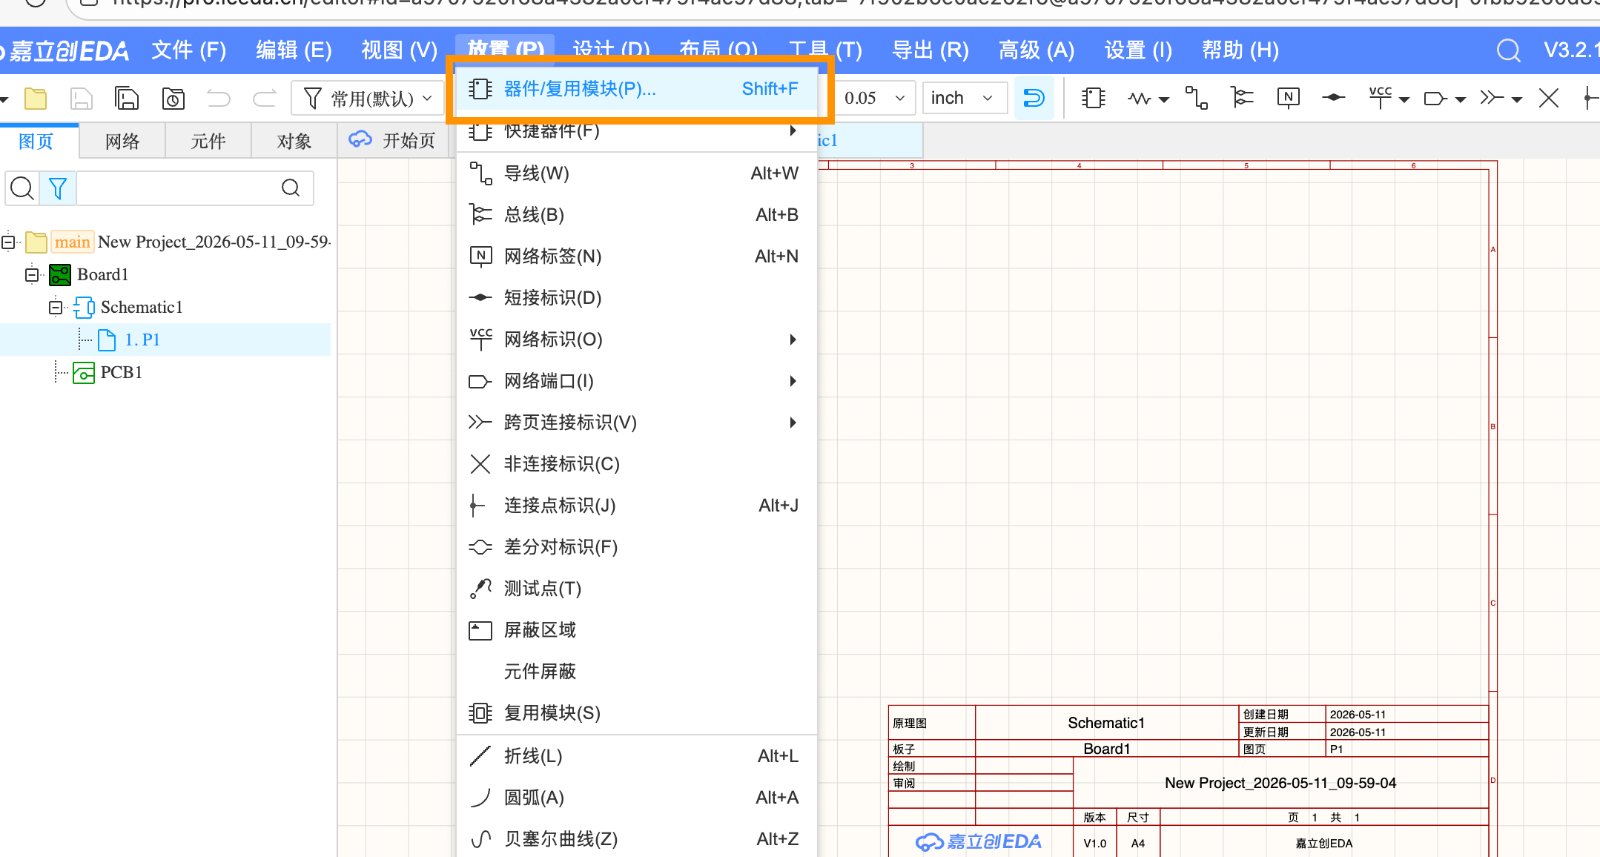Open the inch unit dropdown
This screenshot has height=857, width=1600.
point(964,98)
